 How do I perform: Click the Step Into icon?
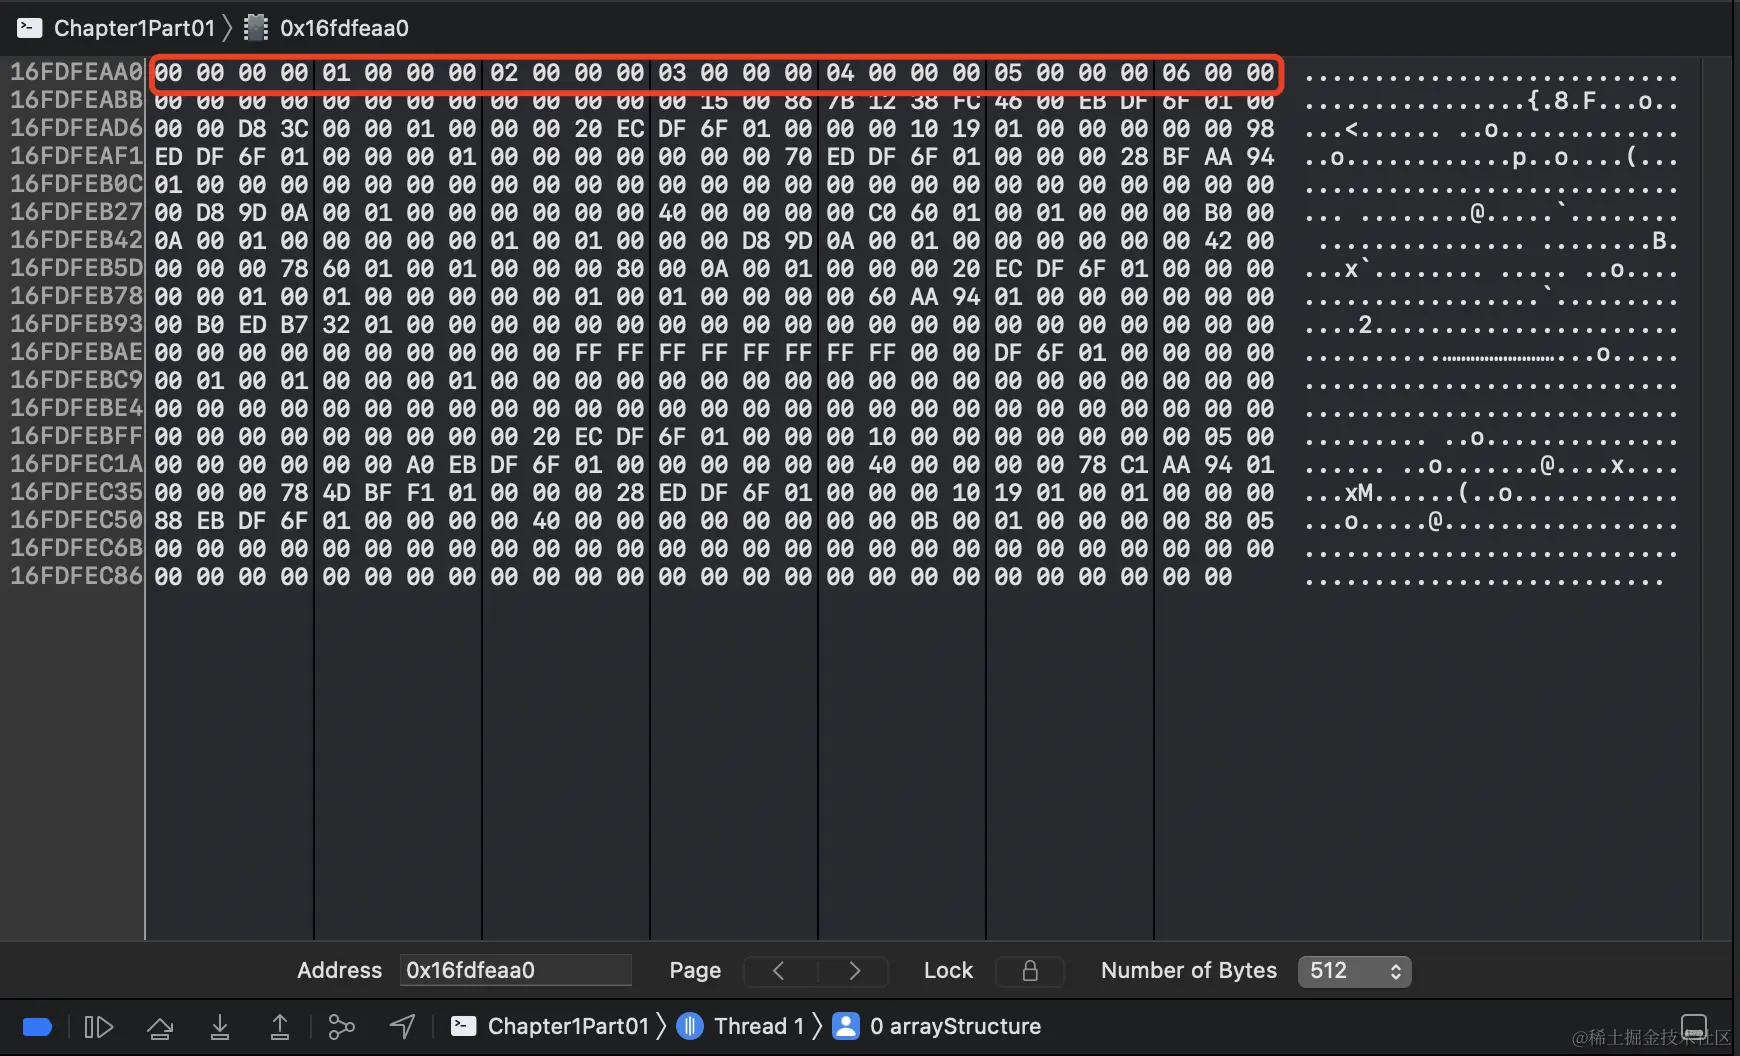coord(220,1027)
